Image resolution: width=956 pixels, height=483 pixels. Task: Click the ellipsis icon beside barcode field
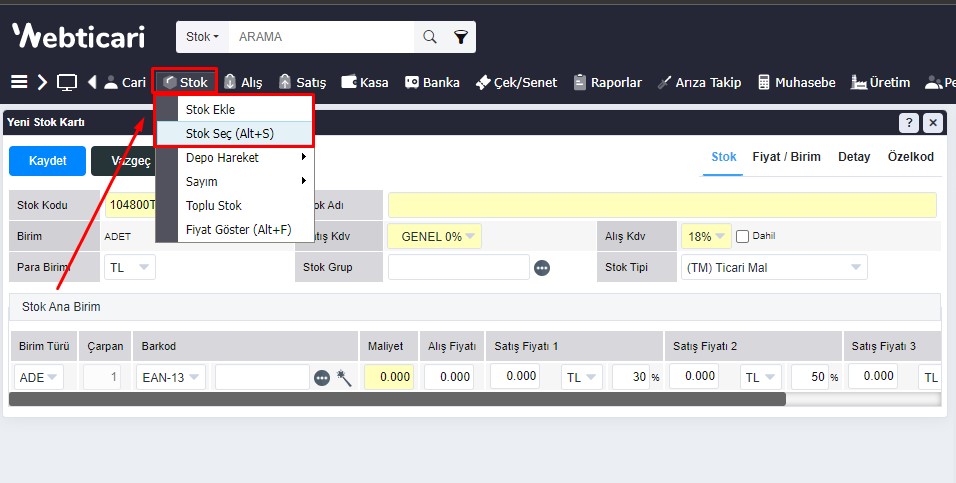[322, 377]
